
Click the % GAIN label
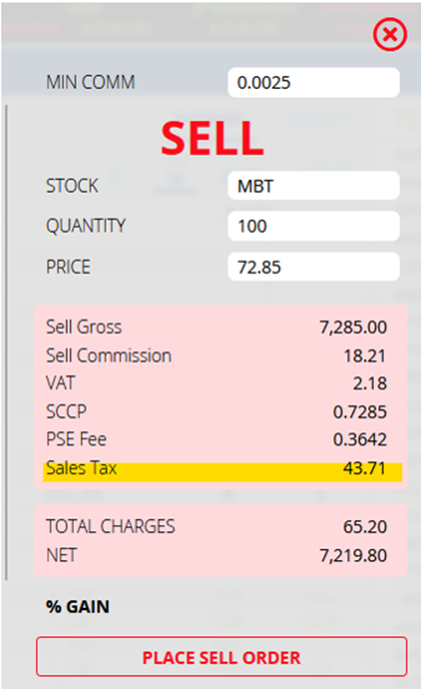[x=78, y=607]
